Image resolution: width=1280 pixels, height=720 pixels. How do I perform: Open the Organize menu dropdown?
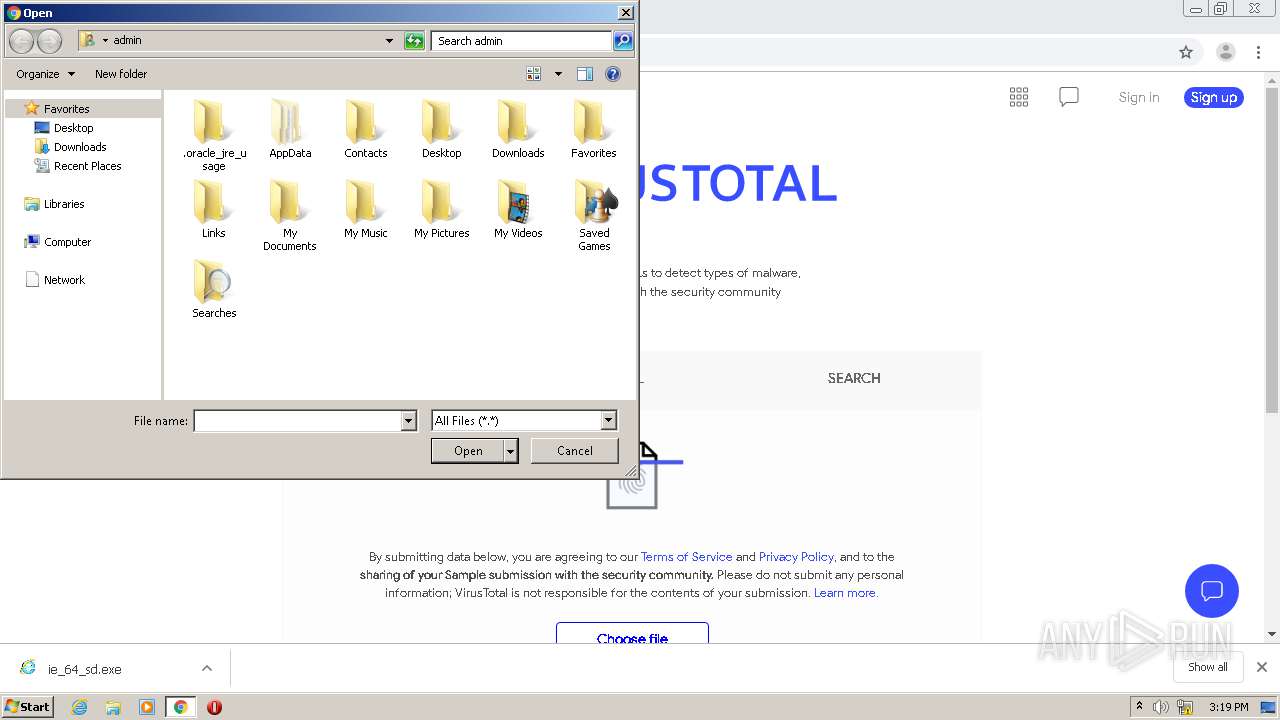[45, 74]
